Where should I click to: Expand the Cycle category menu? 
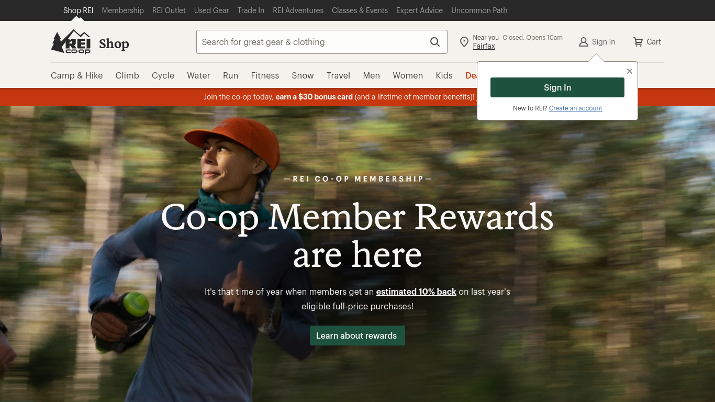pos(163,76)
